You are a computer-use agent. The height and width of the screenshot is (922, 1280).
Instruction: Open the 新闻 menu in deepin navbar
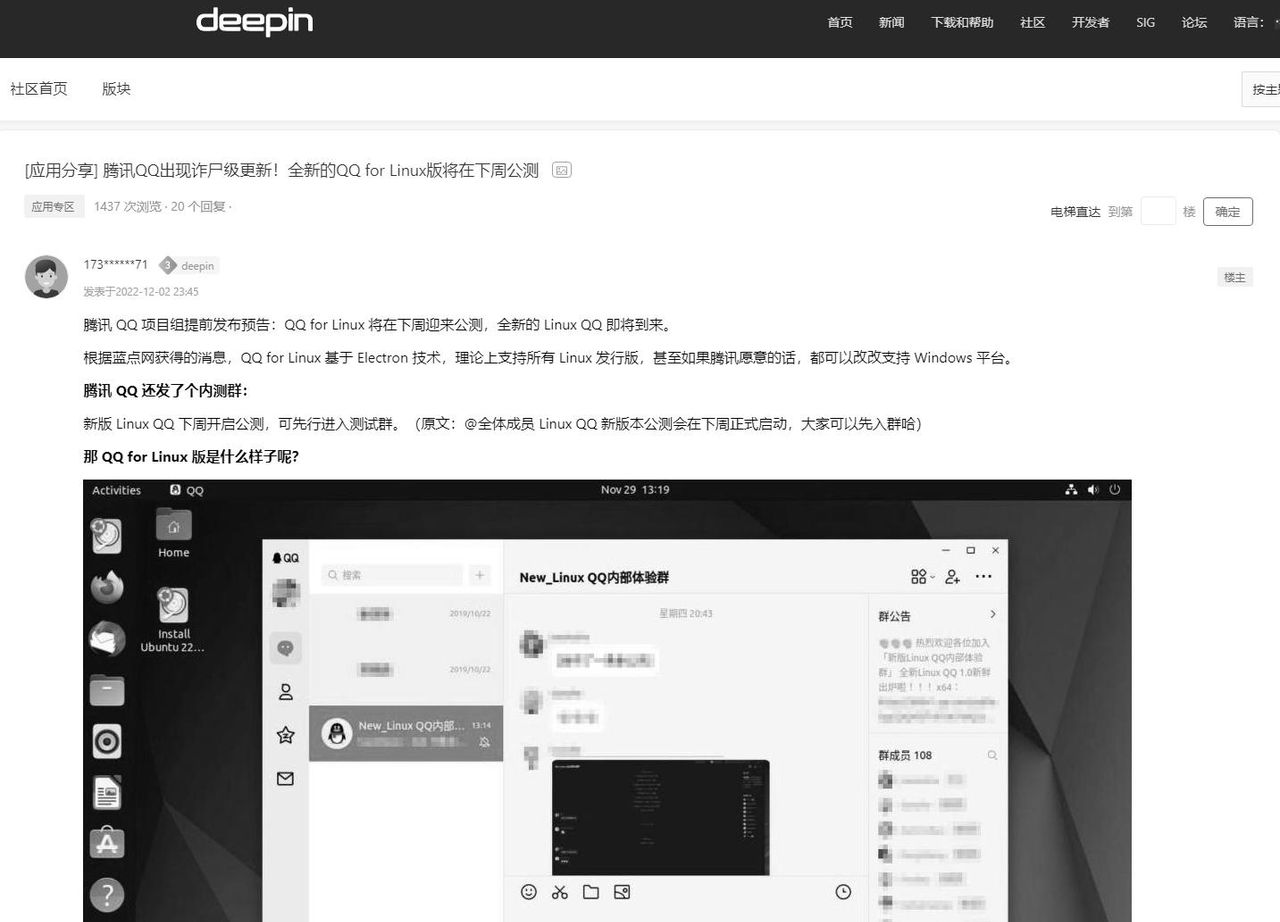[890, 22]
